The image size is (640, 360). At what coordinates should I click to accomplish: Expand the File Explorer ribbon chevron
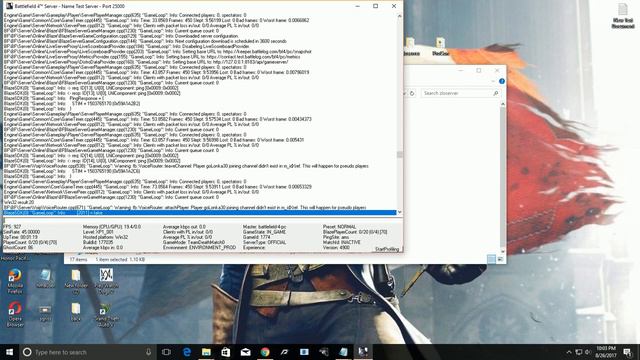(493, 81)
